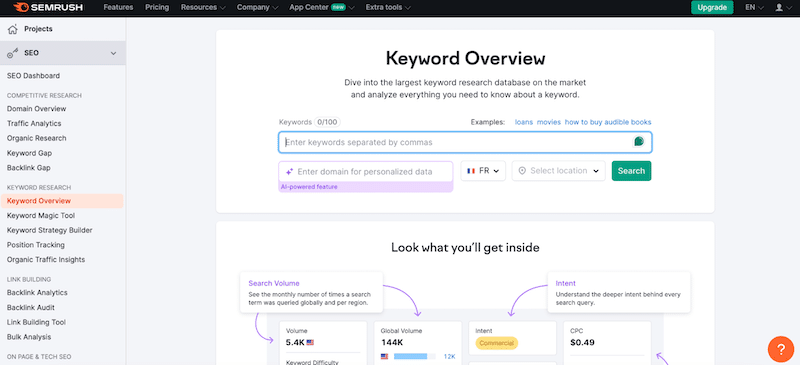The width and height of the screenshot is (800, 365).
Task: Open Domain Overview
Action: (x=36, y=109)
